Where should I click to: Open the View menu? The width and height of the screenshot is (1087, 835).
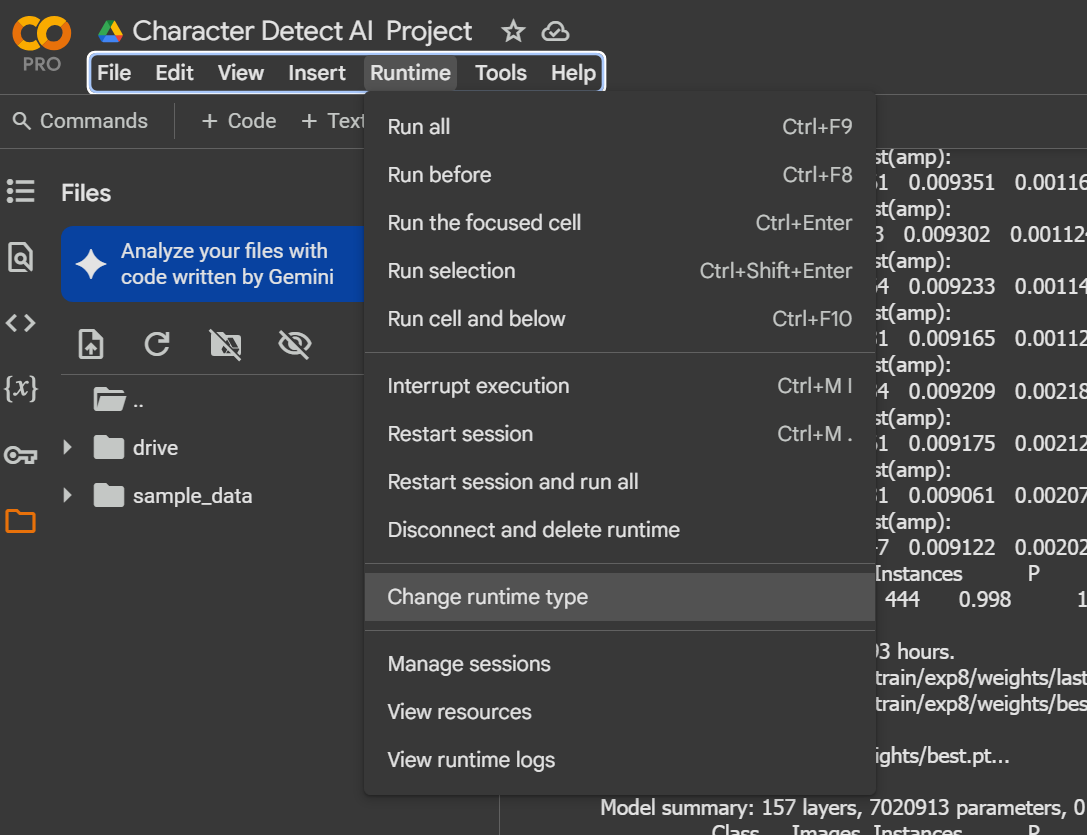pos(241,73)
